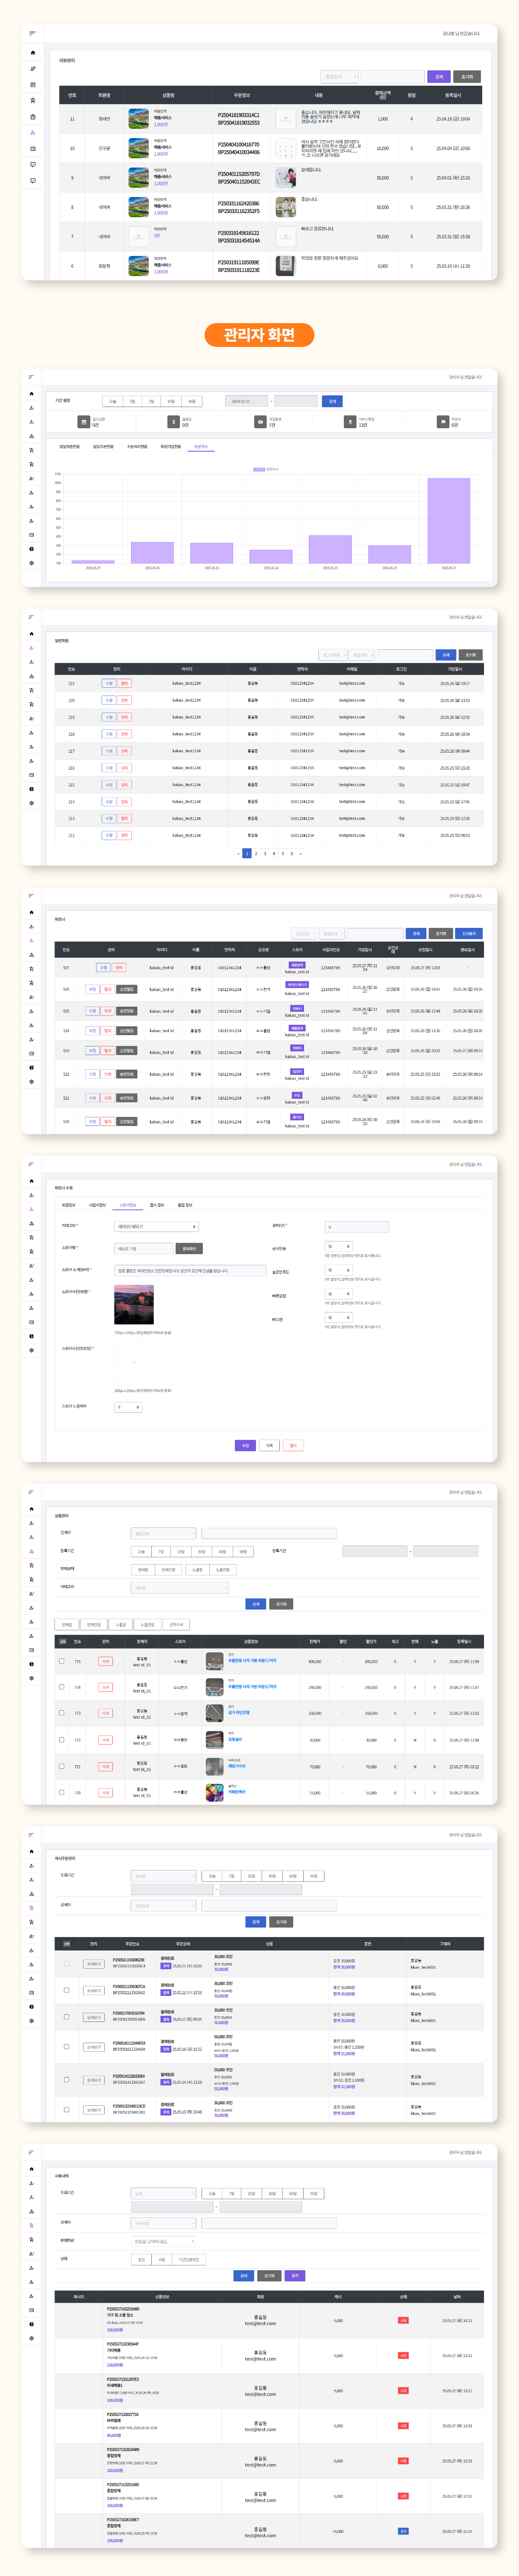The image size is (519, 2576).
Task: Open product thumbnail in product row 775
Action: 214,1661
